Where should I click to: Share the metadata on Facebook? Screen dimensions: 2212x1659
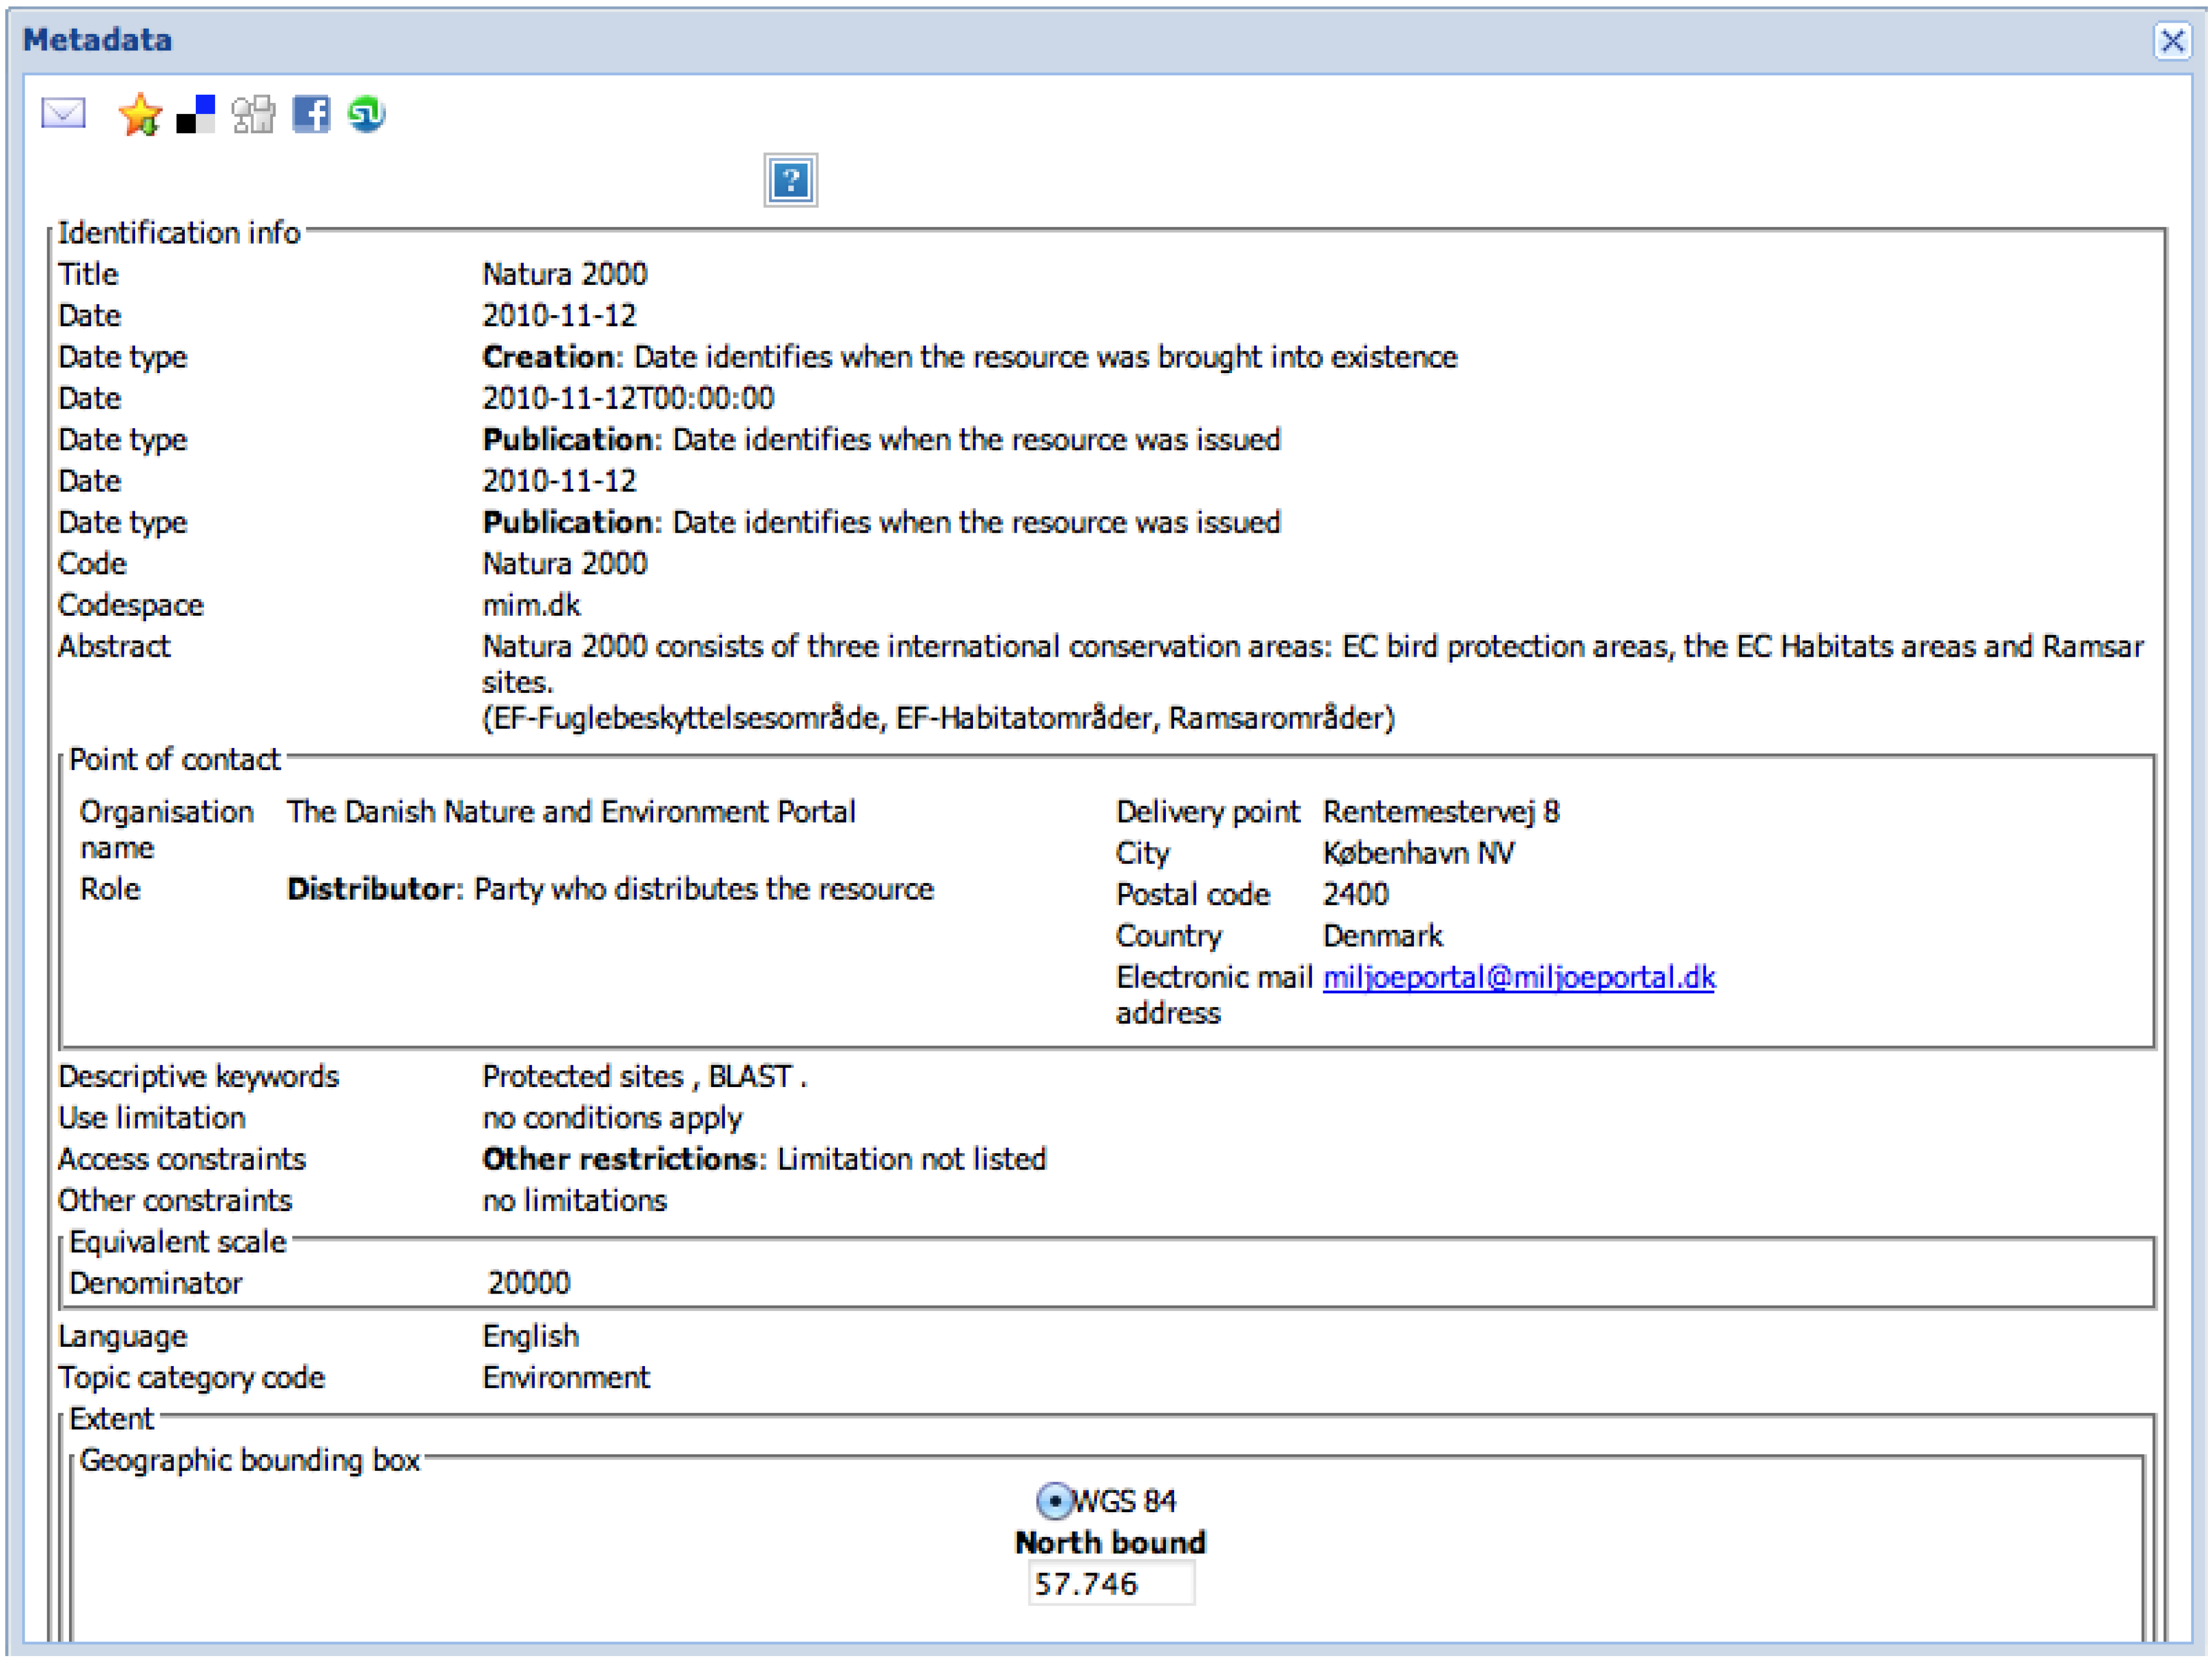(310, 114)
